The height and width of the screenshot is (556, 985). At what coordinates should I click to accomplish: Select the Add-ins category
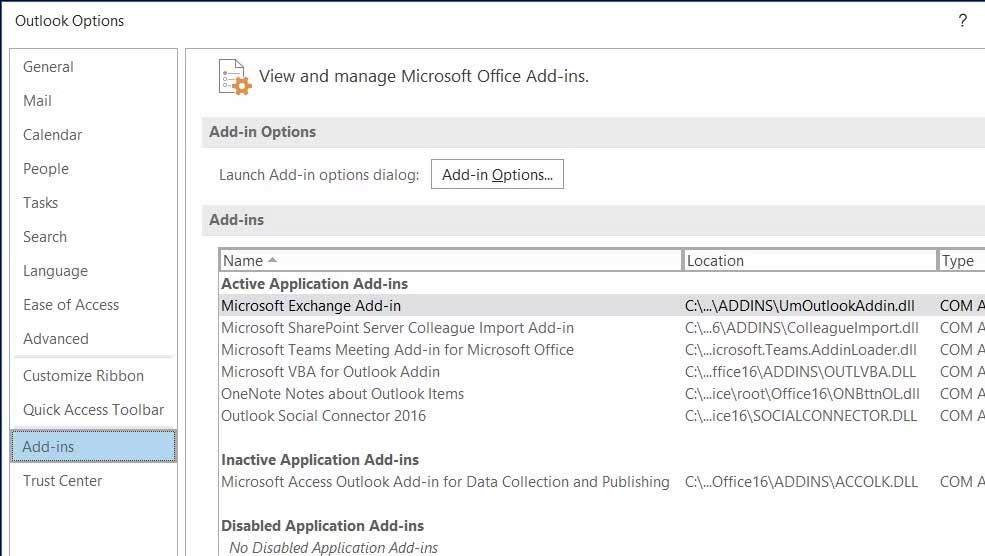93,447
